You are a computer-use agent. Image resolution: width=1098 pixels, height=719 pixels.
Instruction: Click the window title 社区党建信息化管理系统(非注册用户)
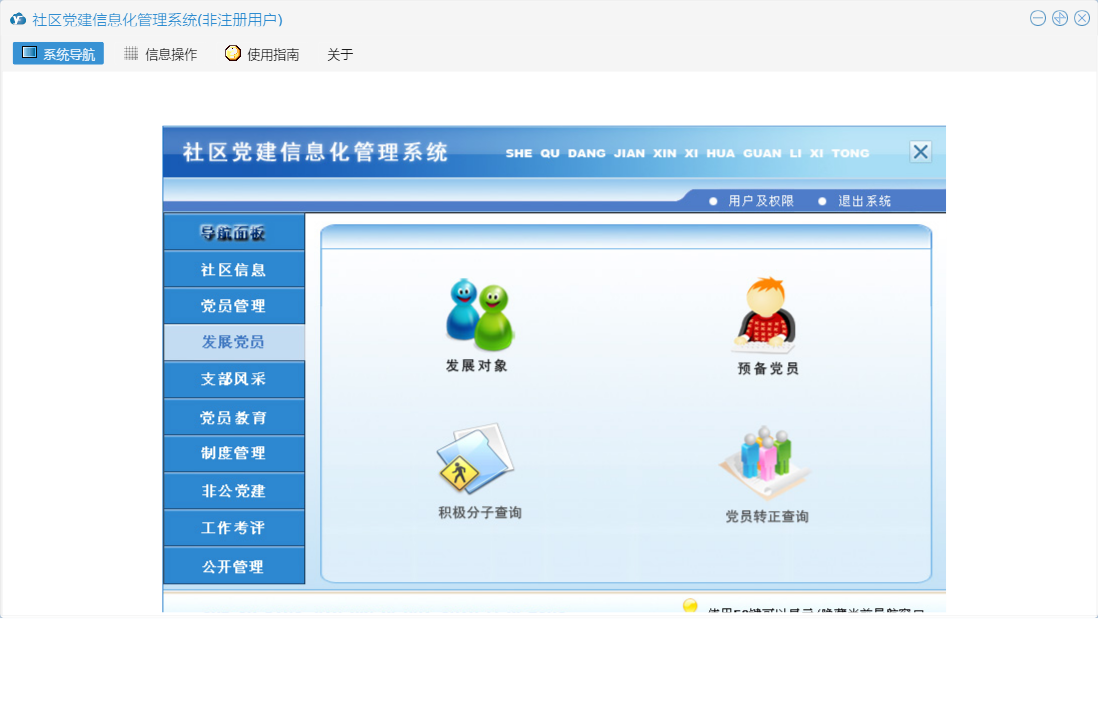point(157,20)
